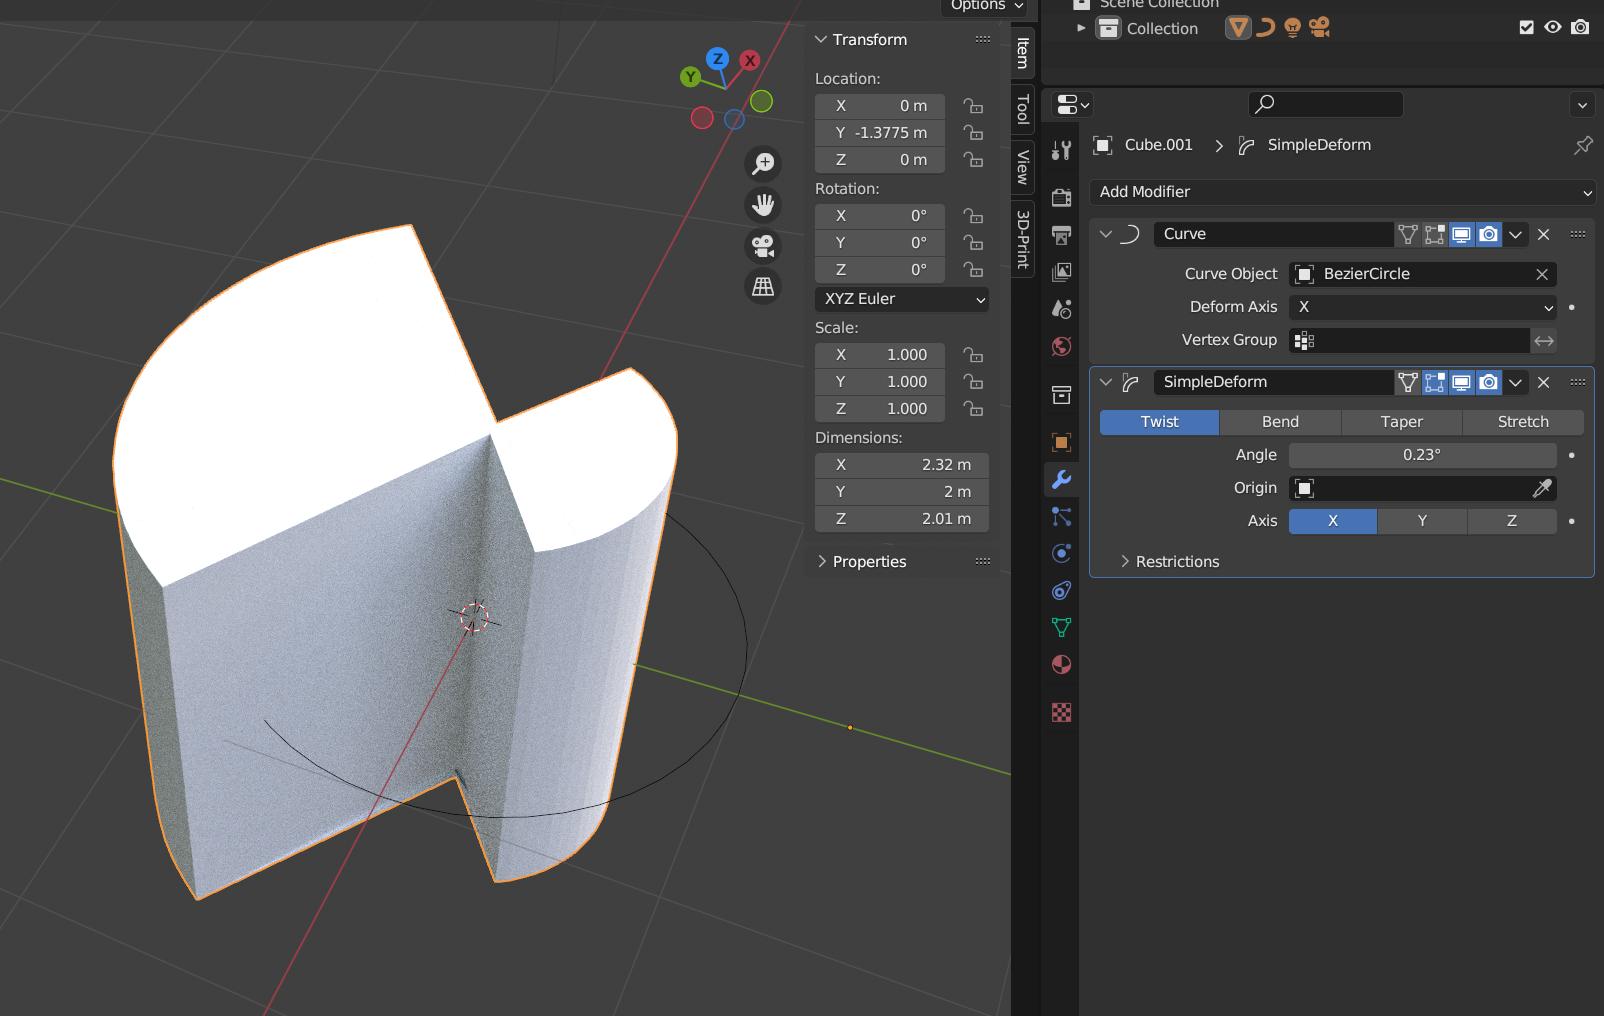
Task: Open World properties tab icon
Action: (x=1061, y=346)
